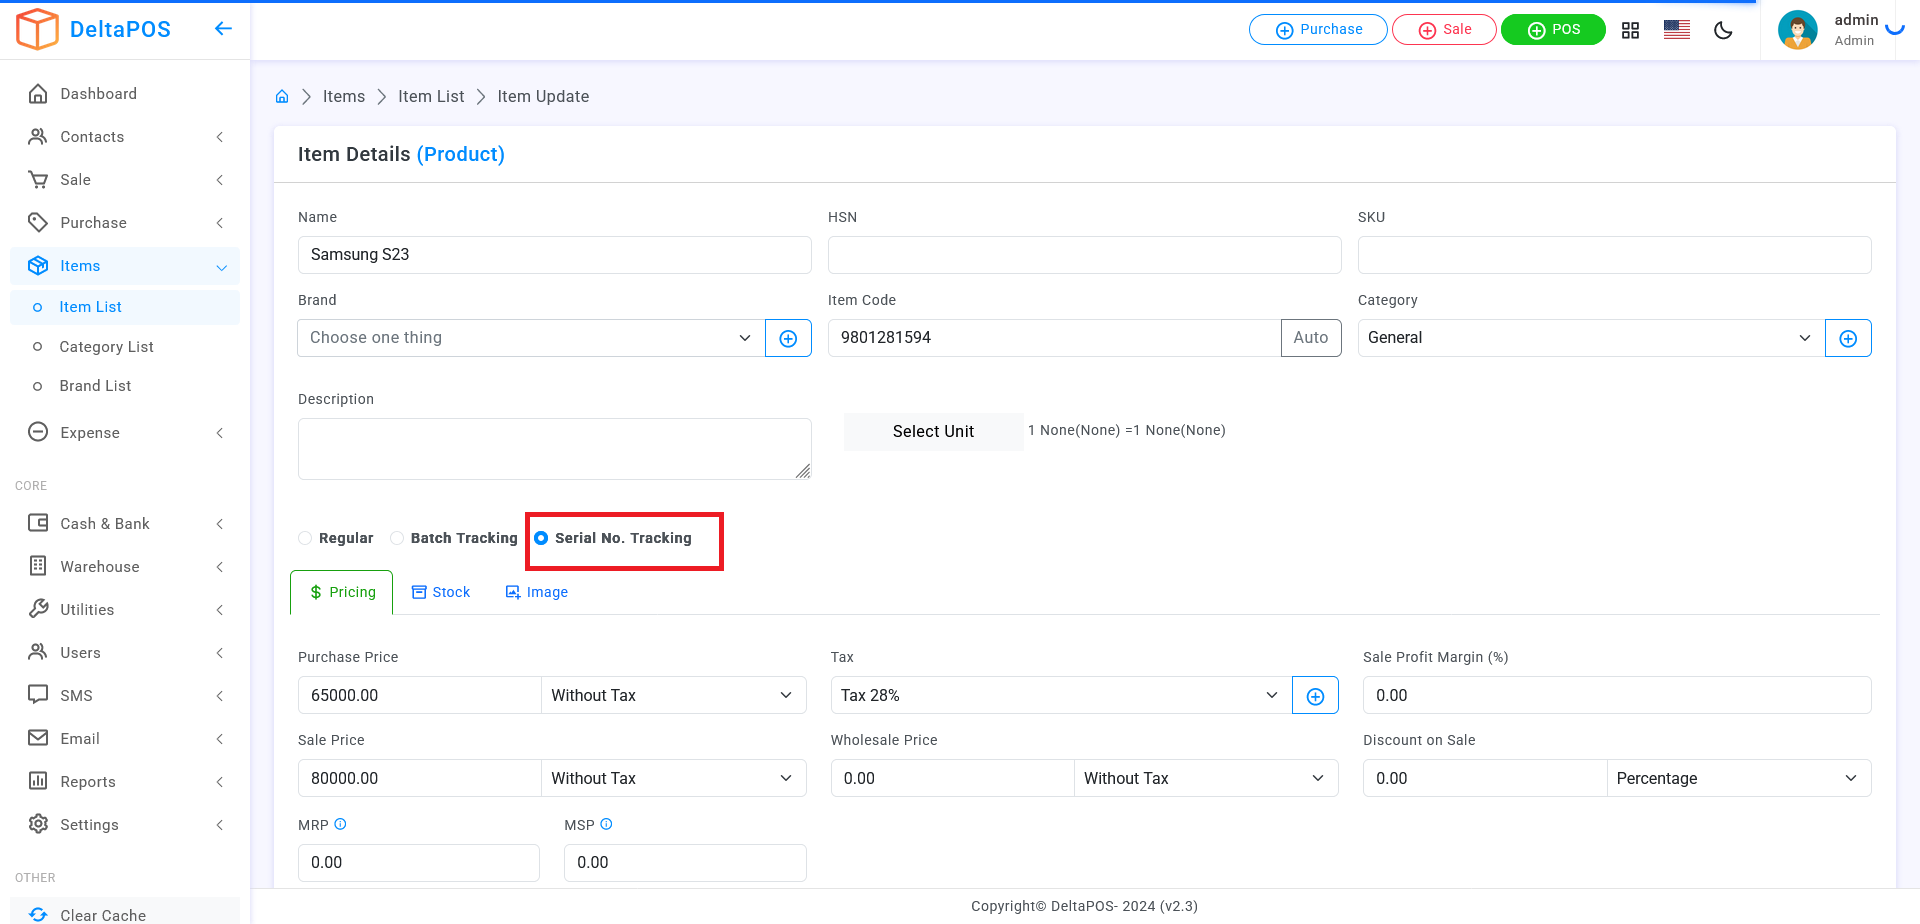The image size is (1920, 924).
Task: Click the Email envelope icon
Action: pyautogui.click(x=38, y=738)
